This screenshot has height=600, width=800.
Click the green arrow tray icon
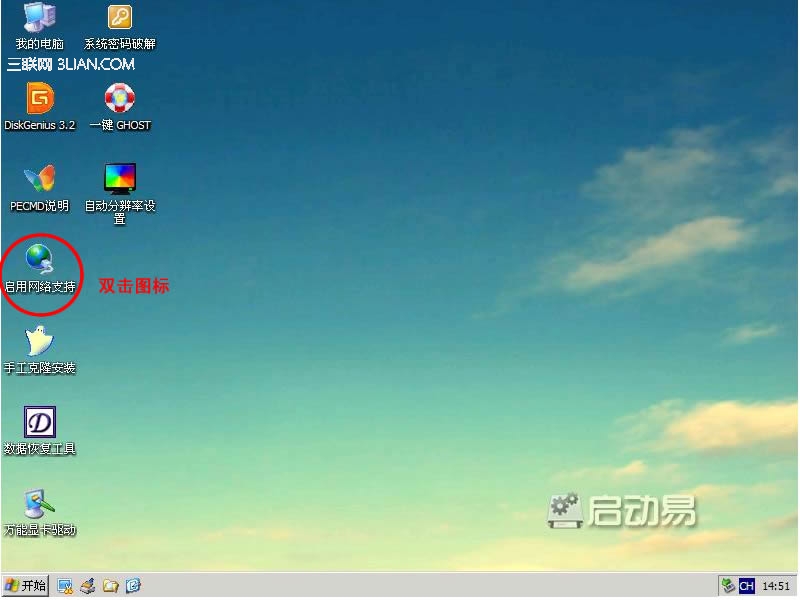tap(728, 585)
